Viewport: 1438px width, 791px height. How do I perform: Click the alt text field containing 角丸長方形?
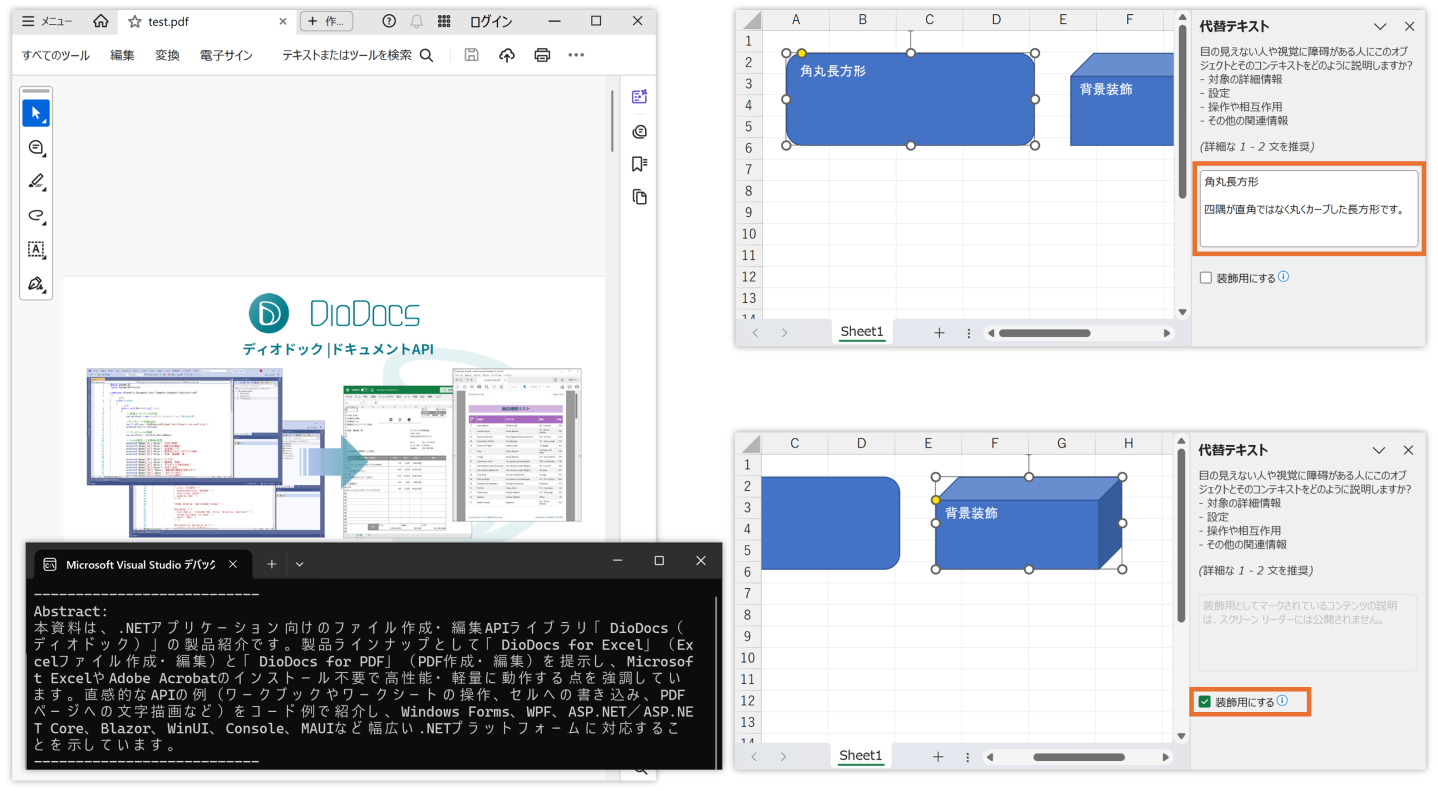click(x=1308, y=209)
